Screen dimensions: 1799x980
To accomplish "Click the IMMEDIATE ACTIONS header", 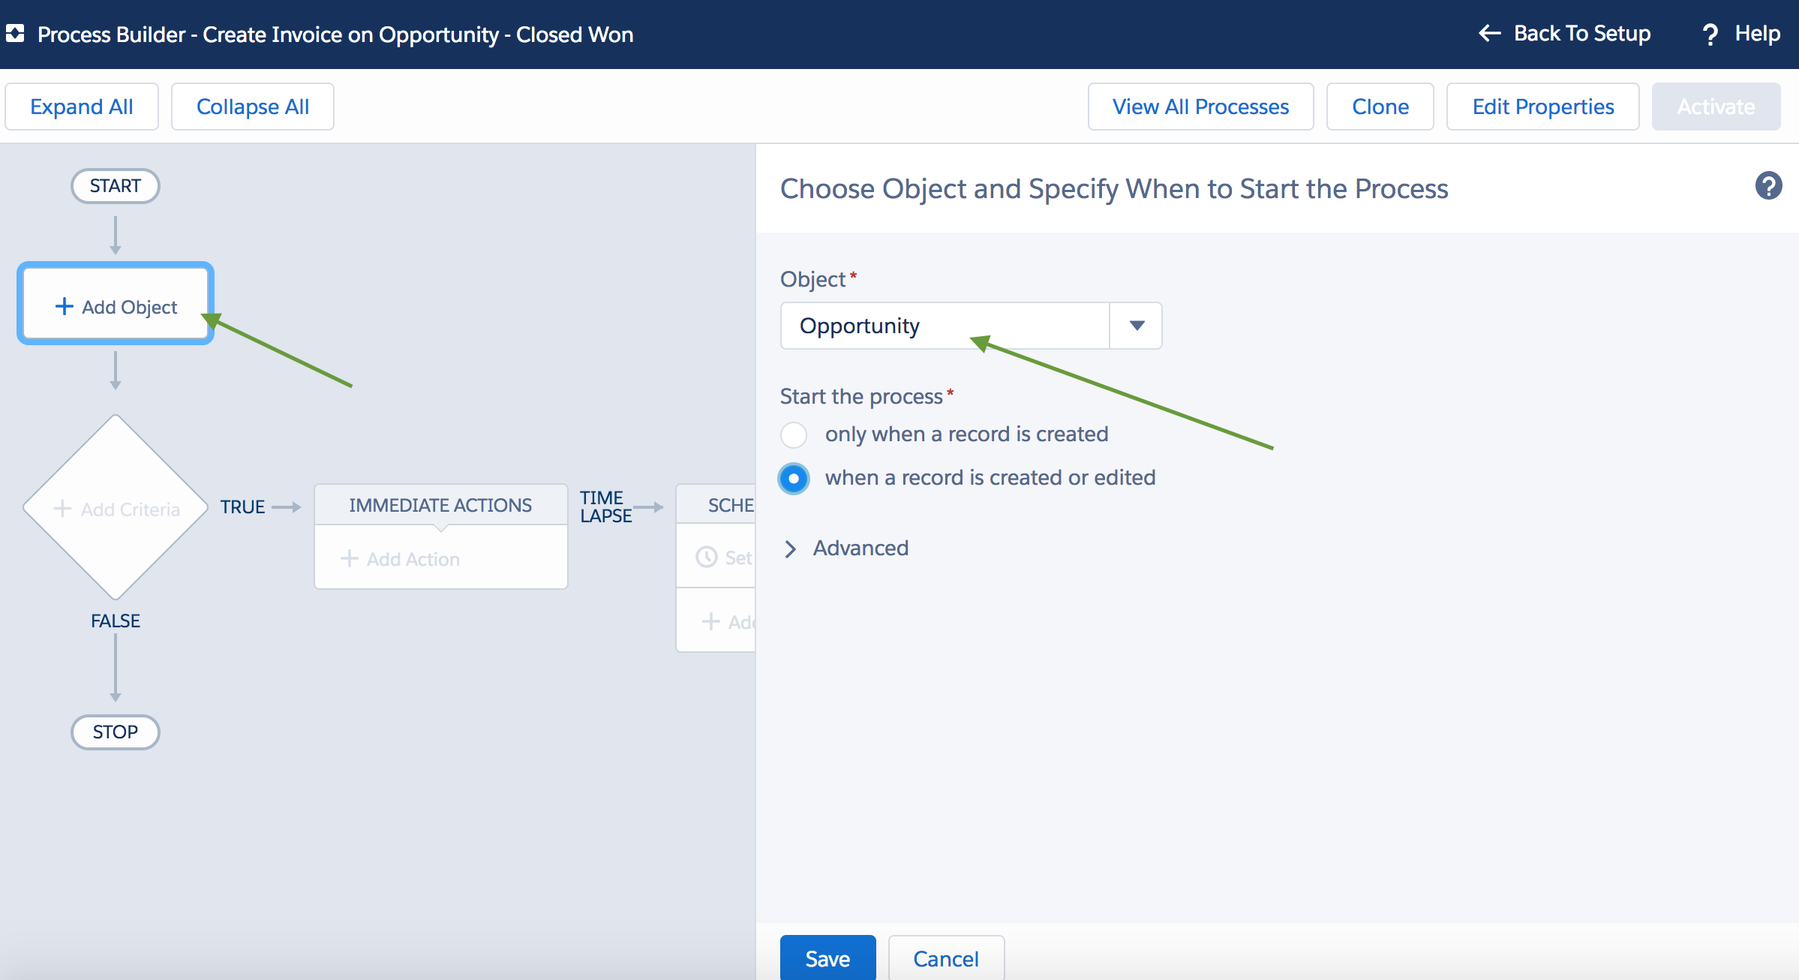I will point(441,505).
